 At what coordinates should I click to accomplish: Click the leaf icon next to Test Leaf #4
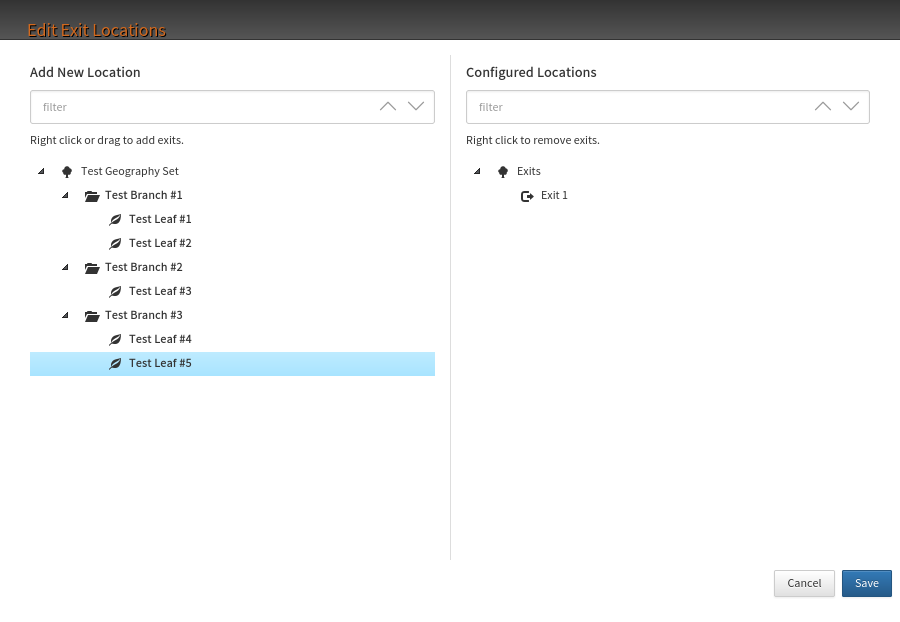[115, 339]
